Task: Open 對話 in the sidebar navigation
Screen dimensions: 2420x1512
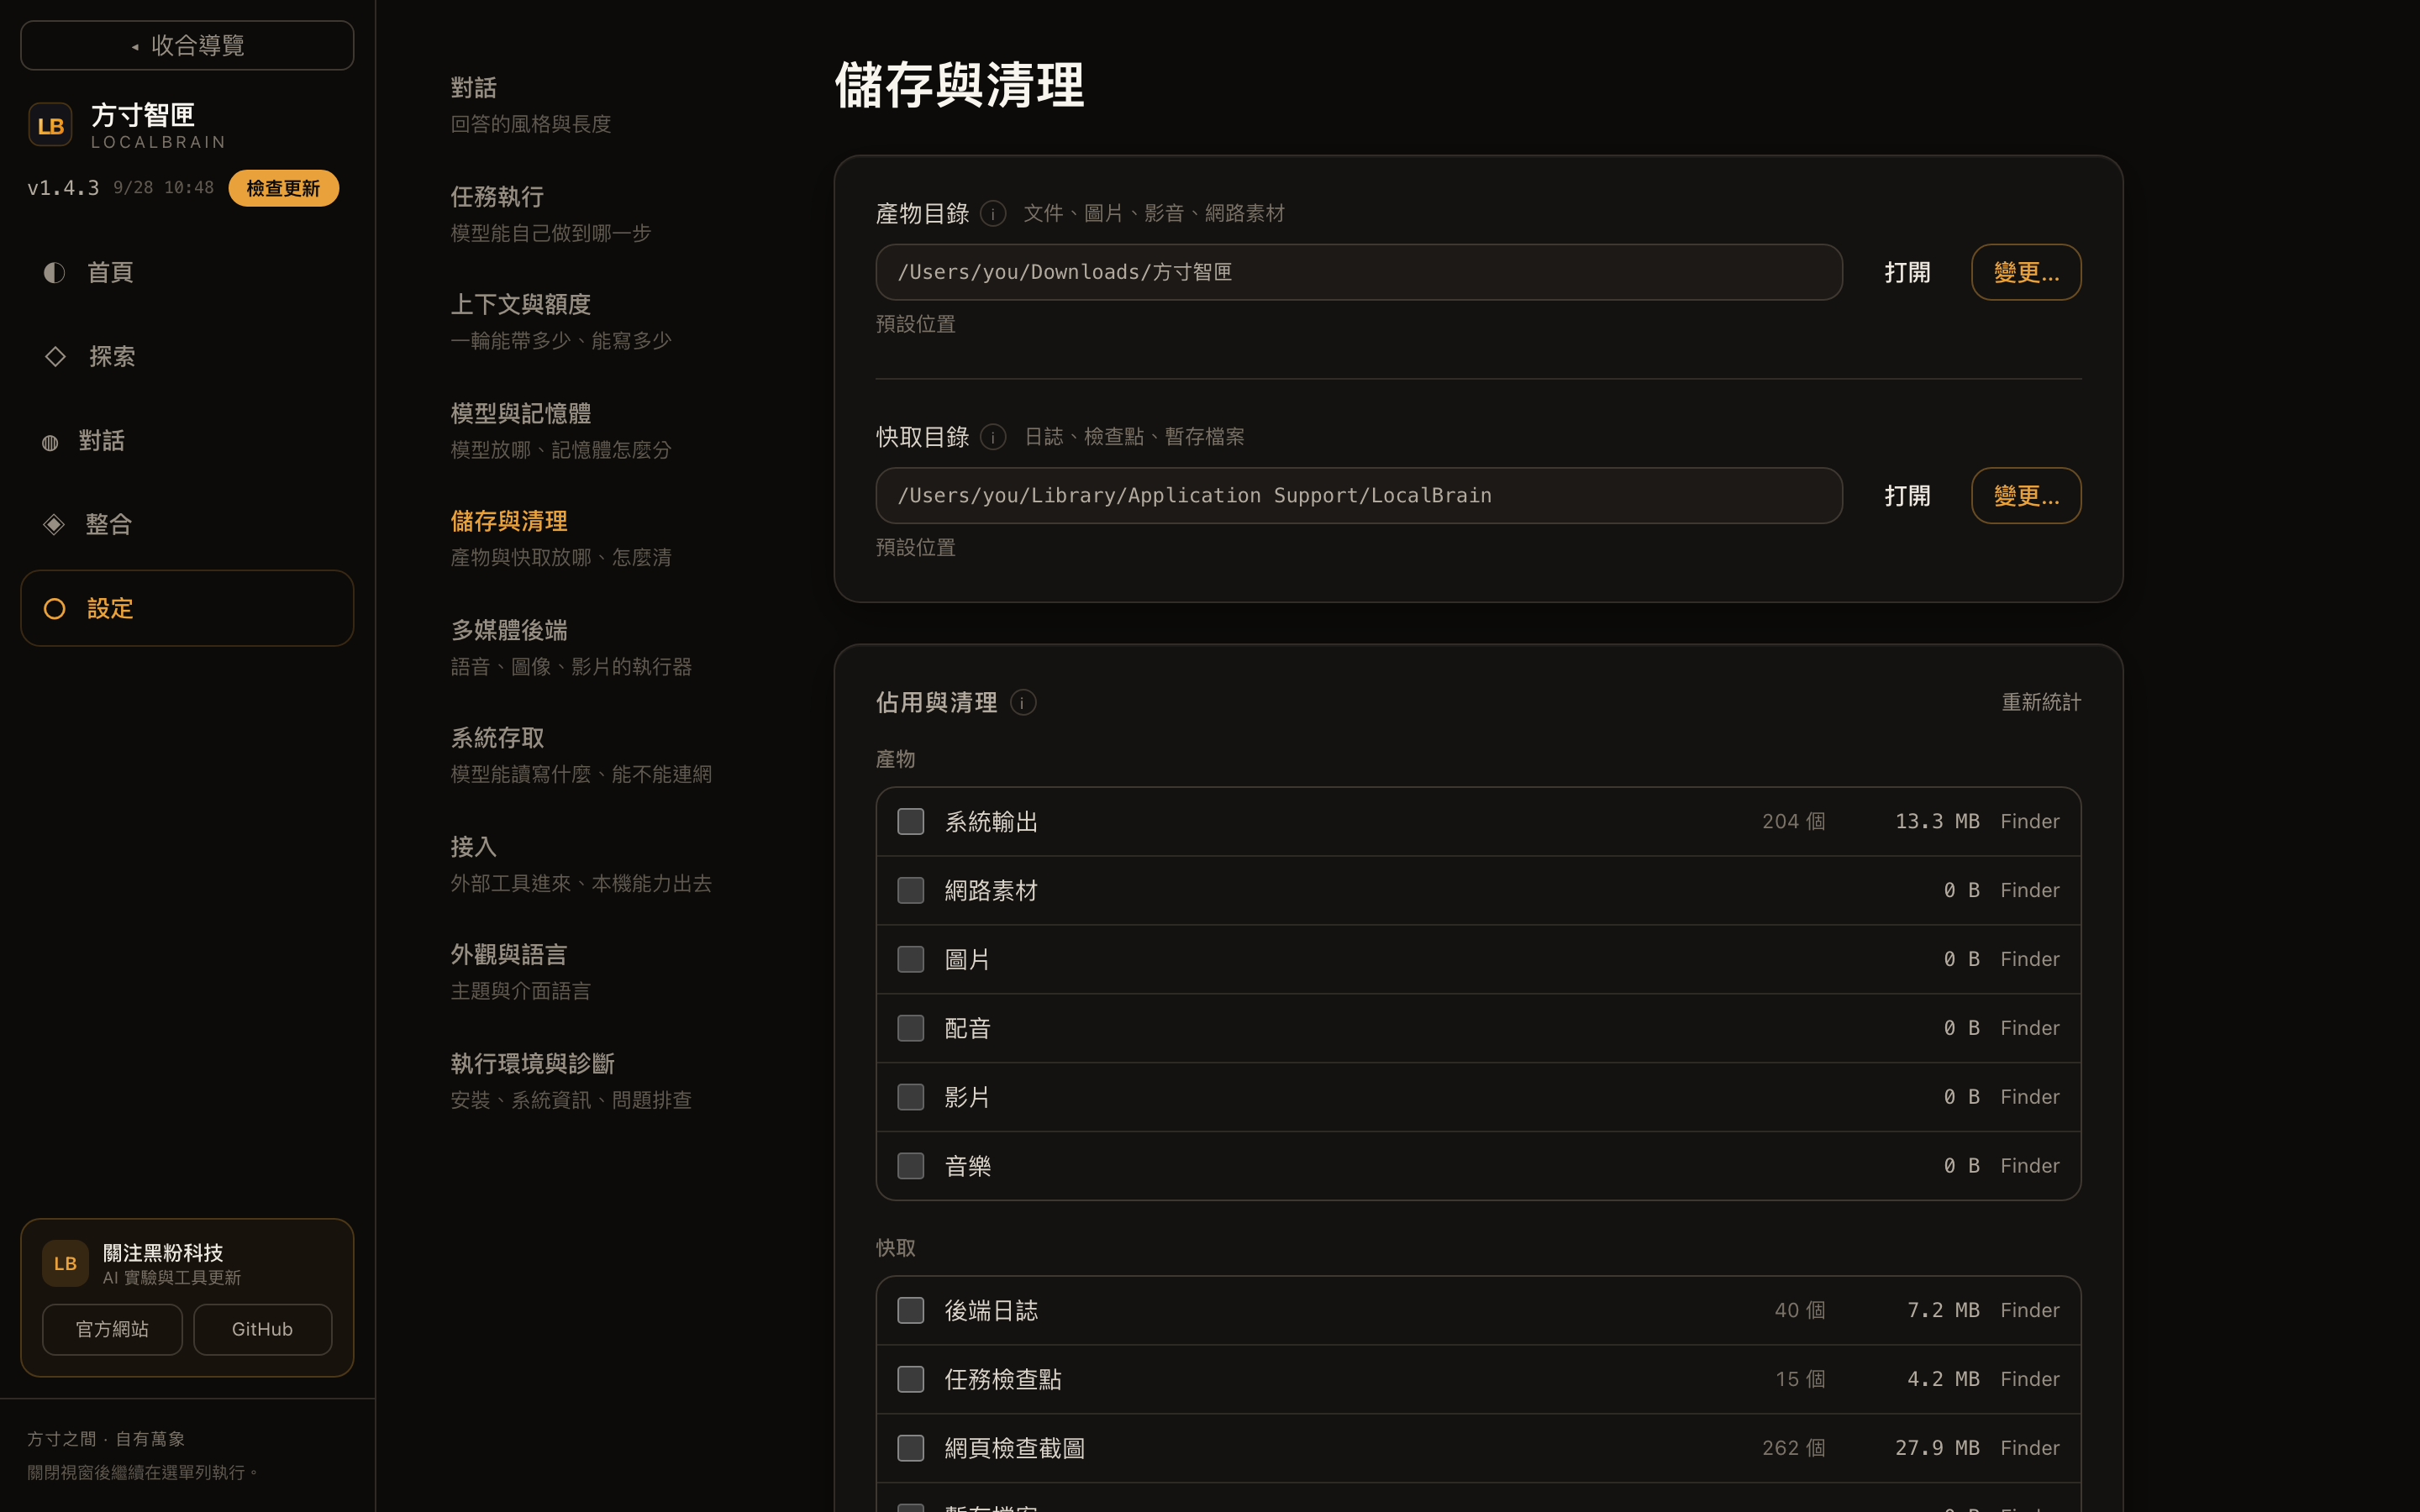Action: (x=187, y=441)
